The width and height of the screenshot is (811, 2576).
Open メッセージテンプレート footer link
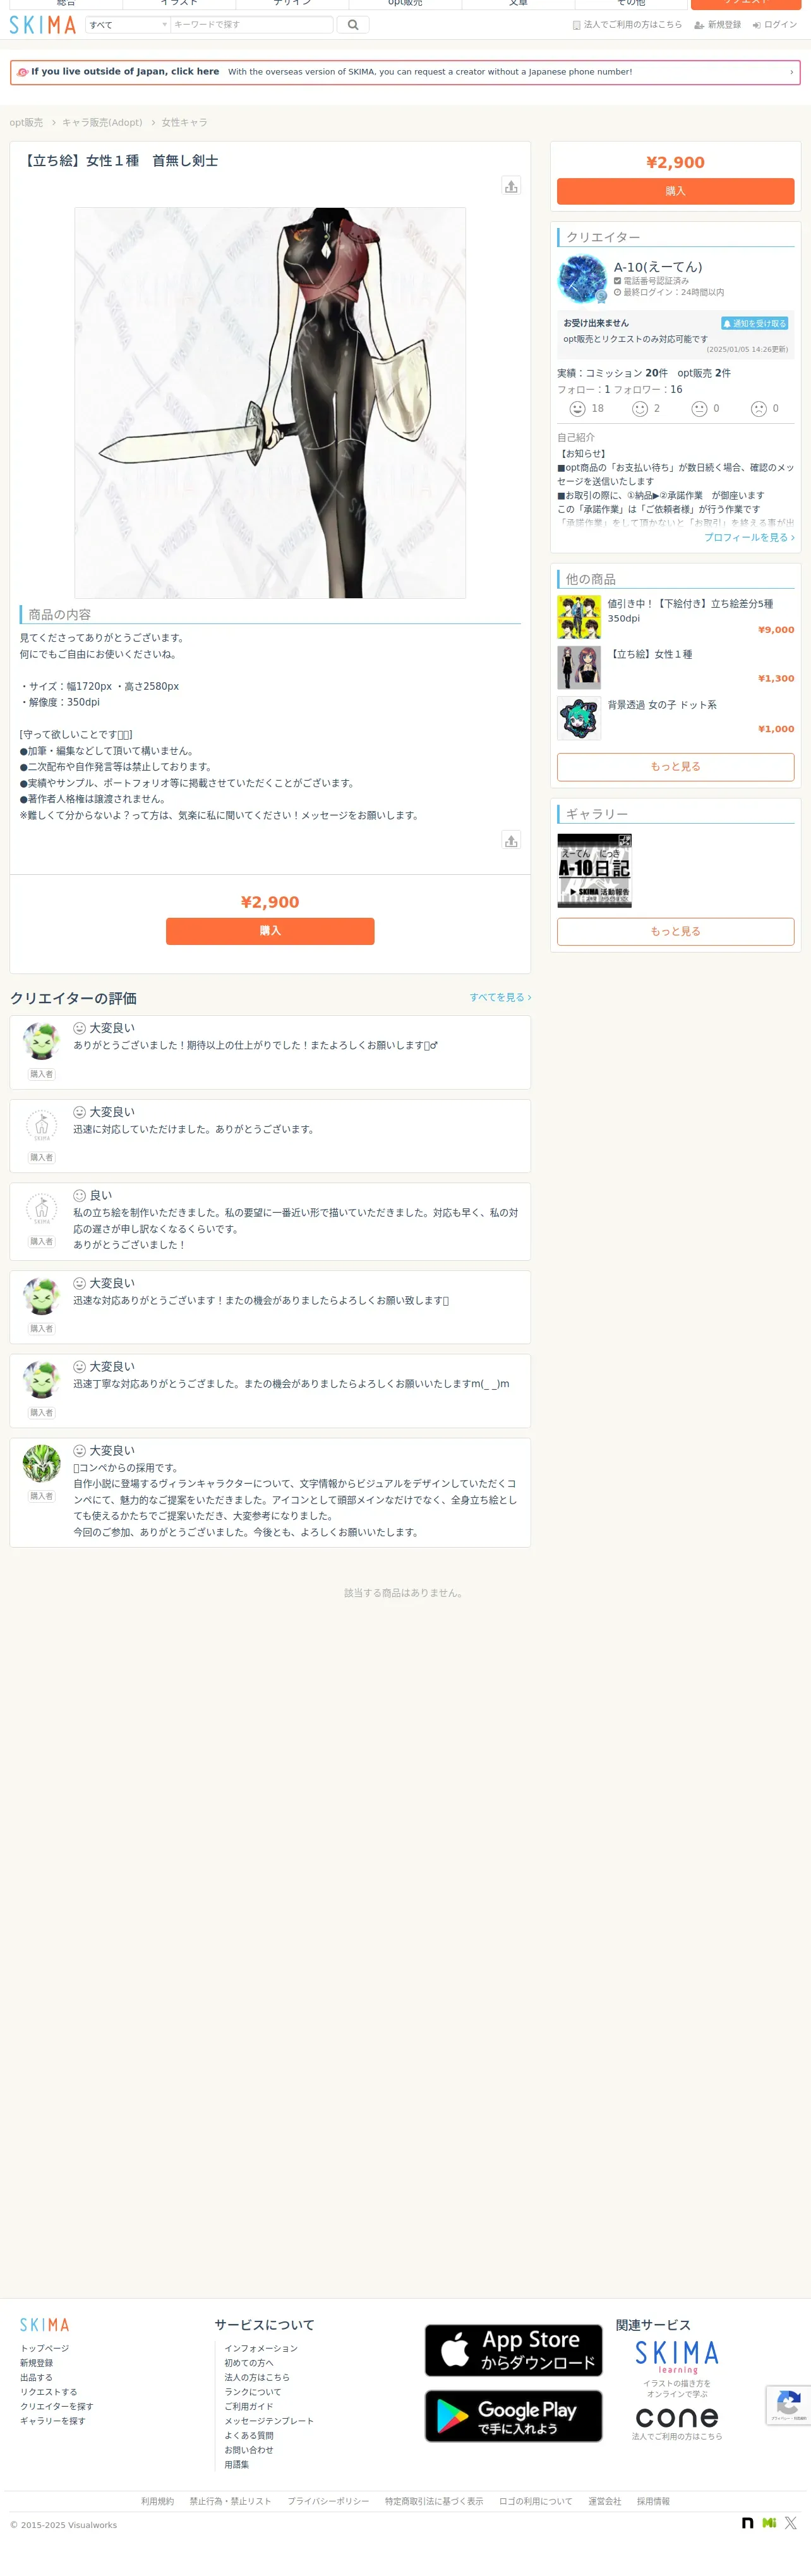tap(269, 2421)
